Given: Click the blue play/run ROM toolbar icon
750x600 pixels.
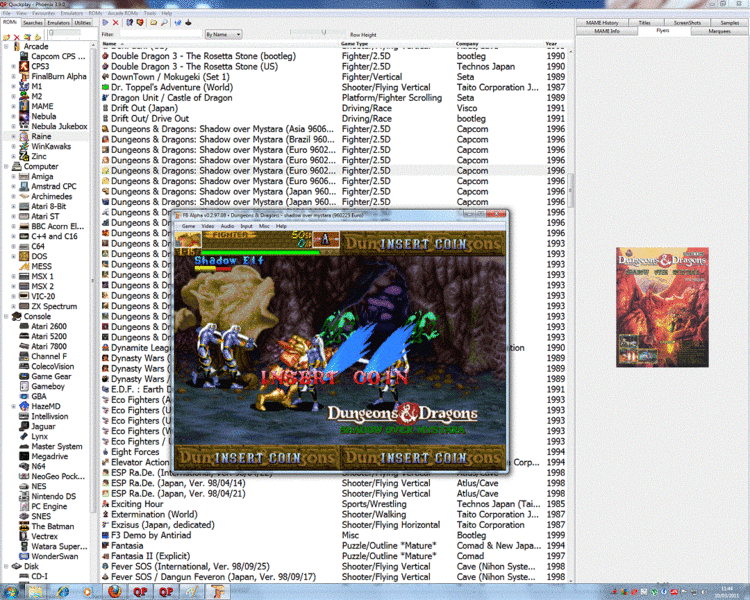Looking at the screenshot, I should pos(105,22).
